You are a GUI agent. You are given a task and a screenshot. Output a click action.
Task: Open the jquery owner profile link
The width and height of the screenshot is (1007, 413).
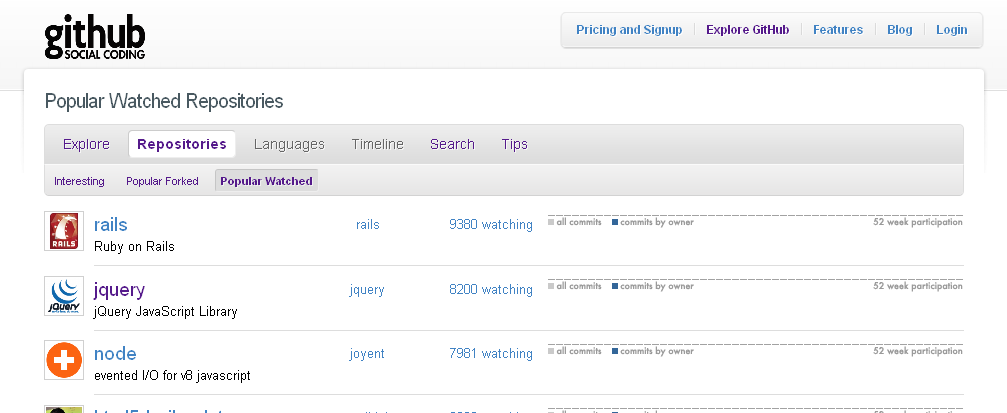point(367,290)
